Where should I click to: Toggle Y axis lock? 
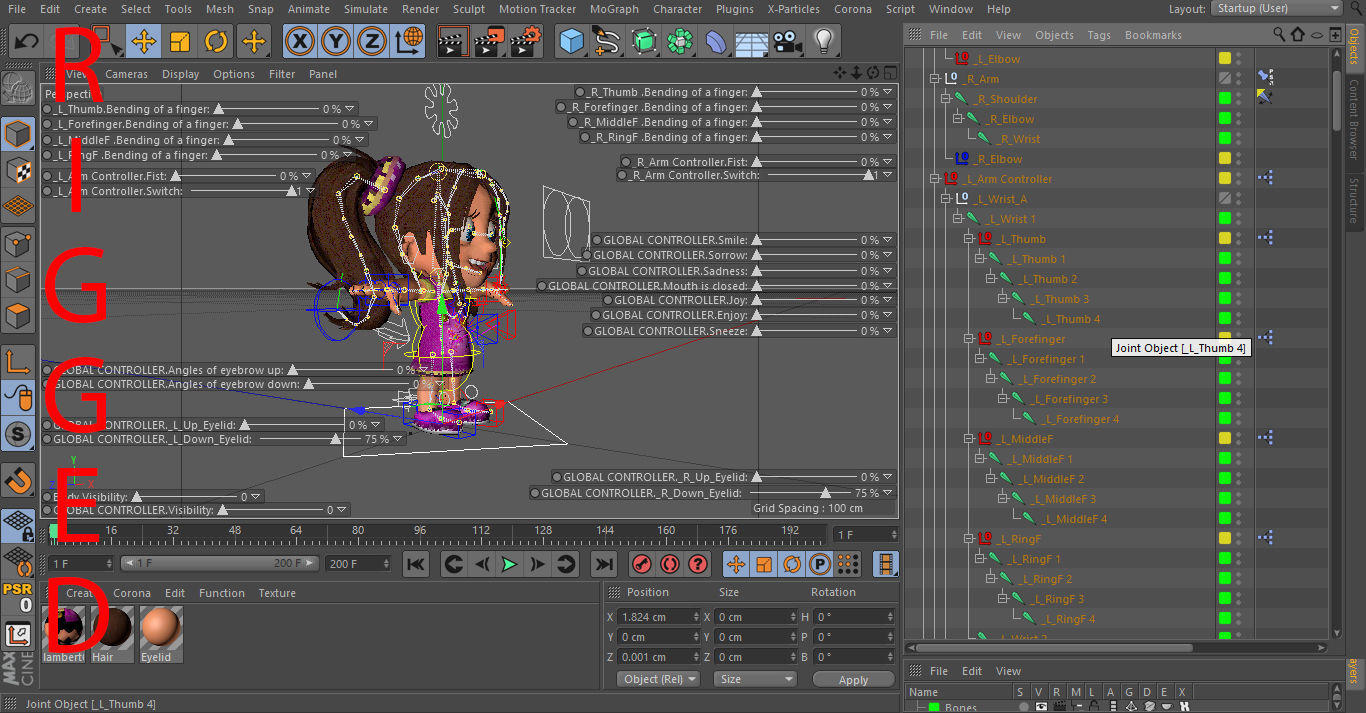pos(336,42)
